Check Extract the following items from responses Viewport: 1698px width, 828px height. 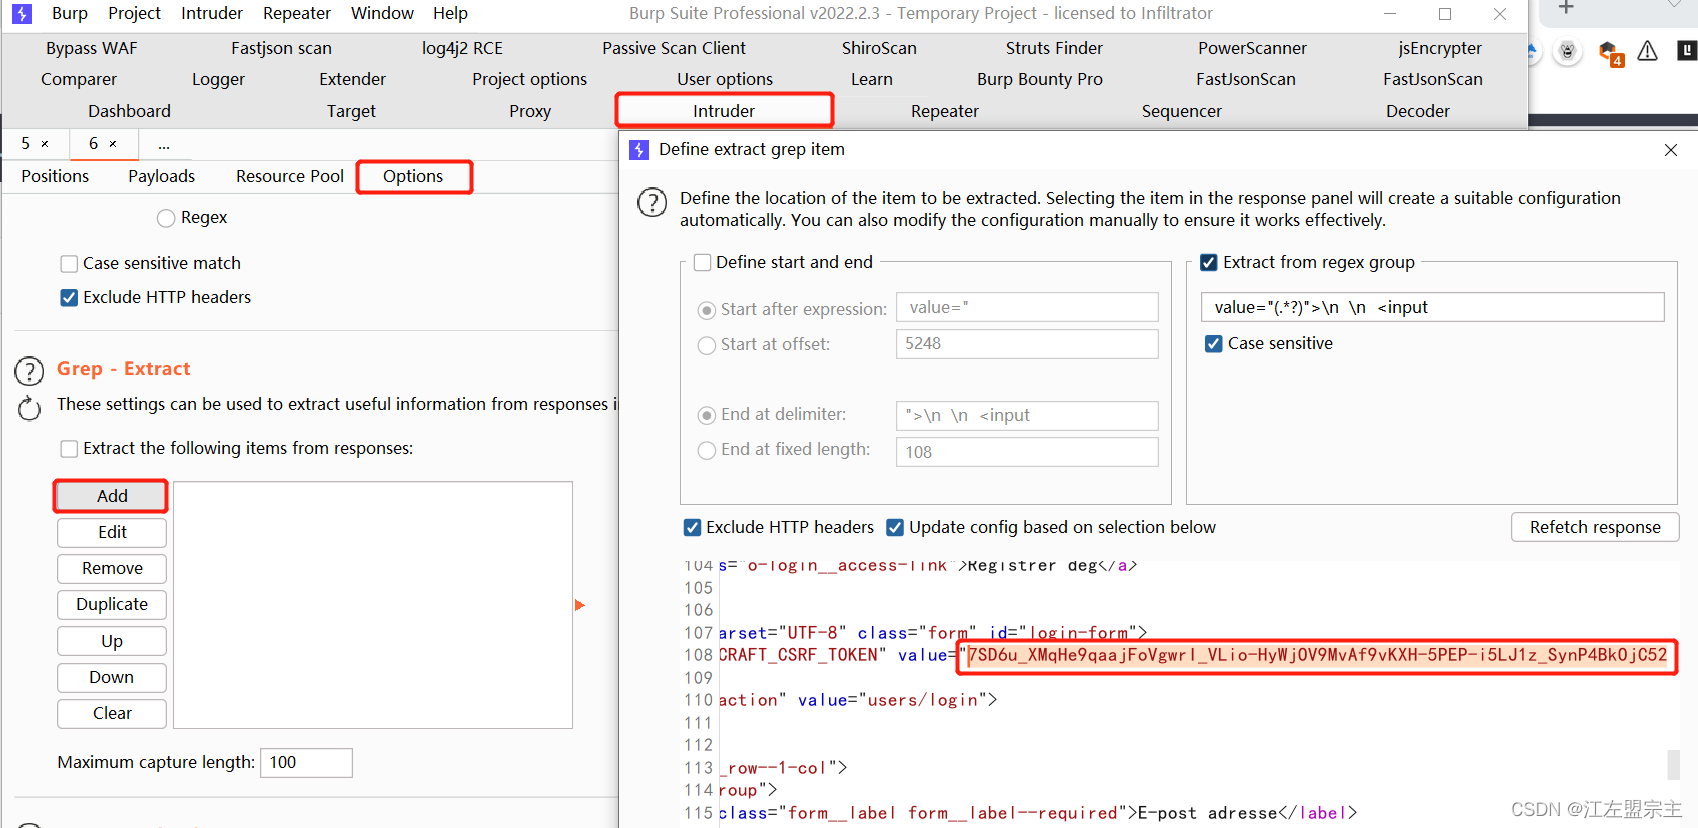[69, 449]
